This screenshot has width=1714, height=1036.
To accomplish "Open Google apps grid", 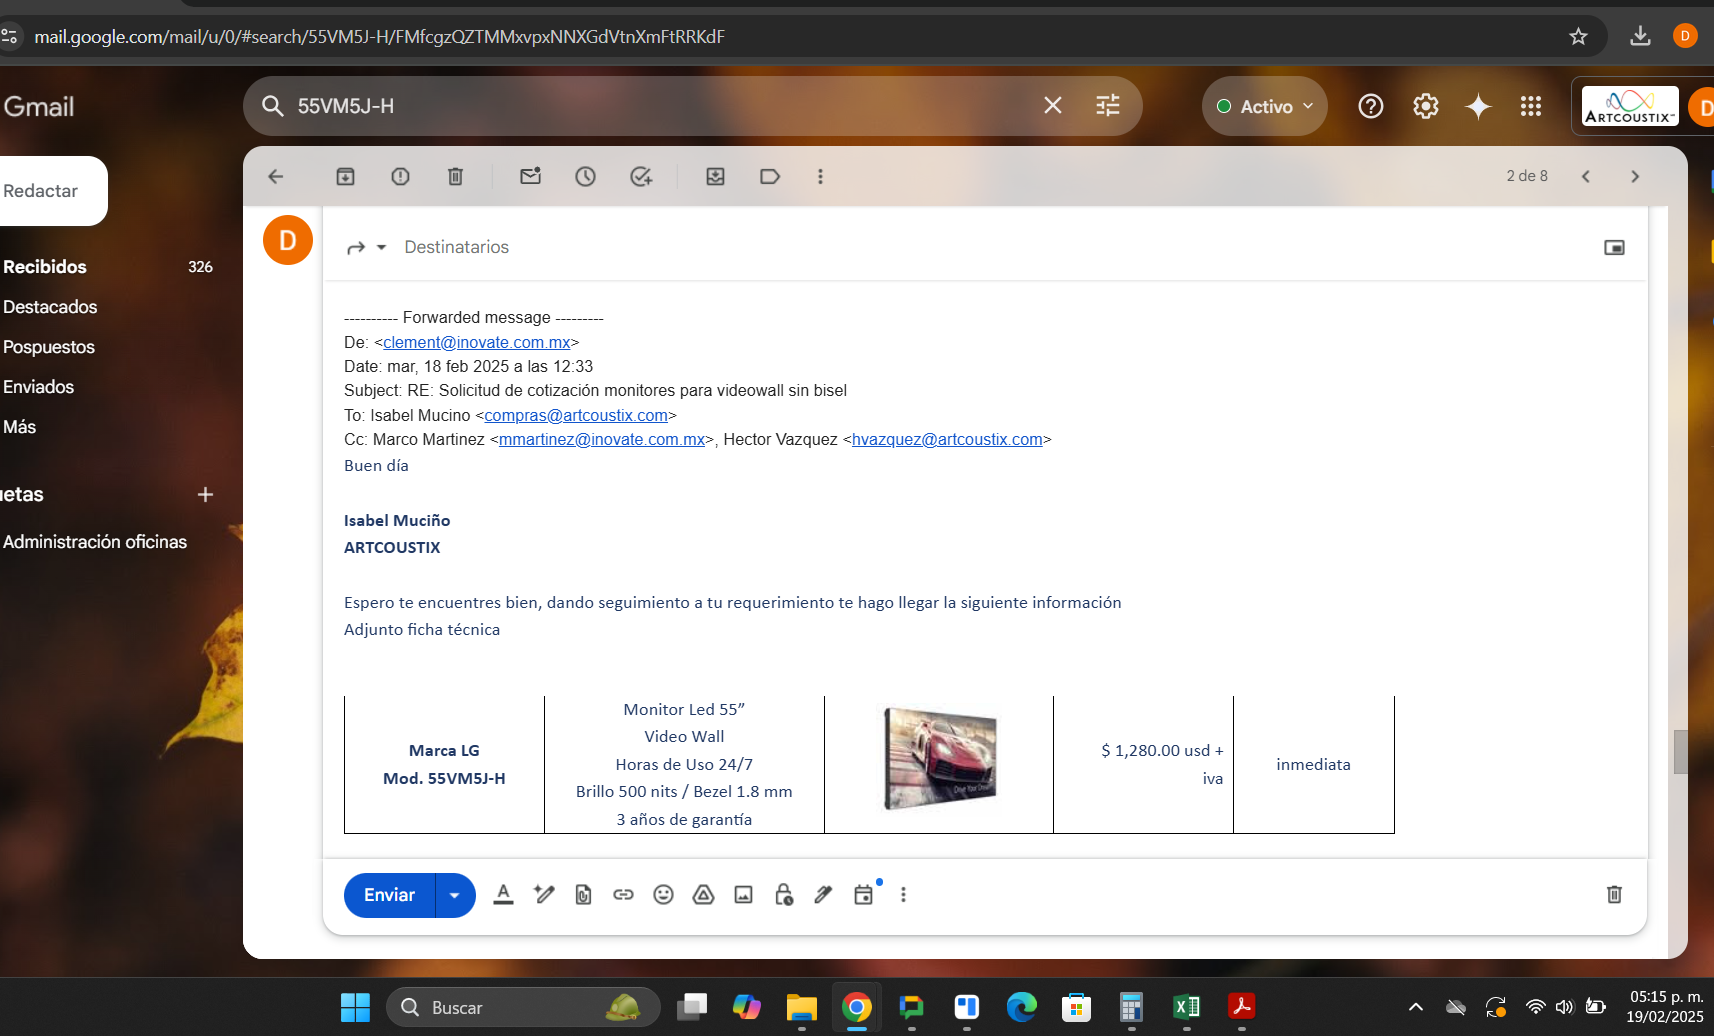I will tap(1531, 106).
